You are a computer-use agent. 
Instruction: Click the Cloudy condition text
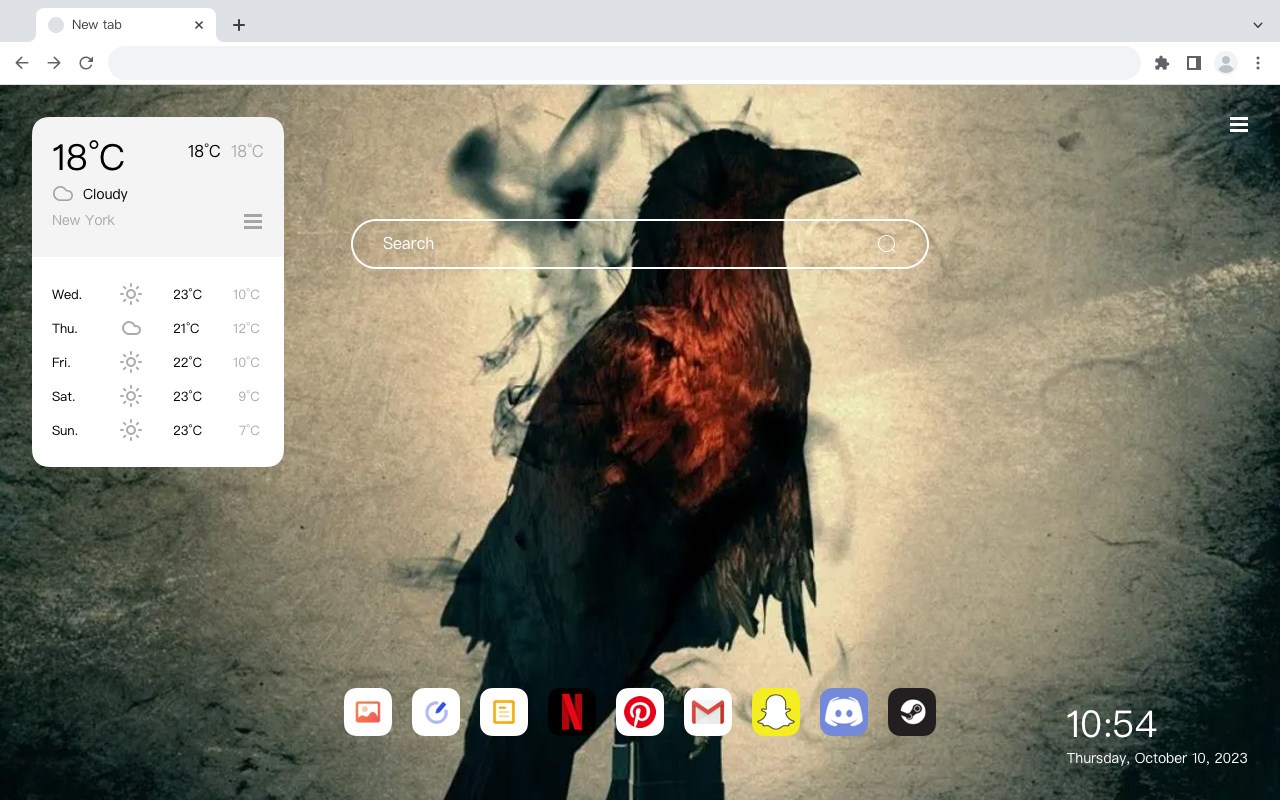point(105,194)
